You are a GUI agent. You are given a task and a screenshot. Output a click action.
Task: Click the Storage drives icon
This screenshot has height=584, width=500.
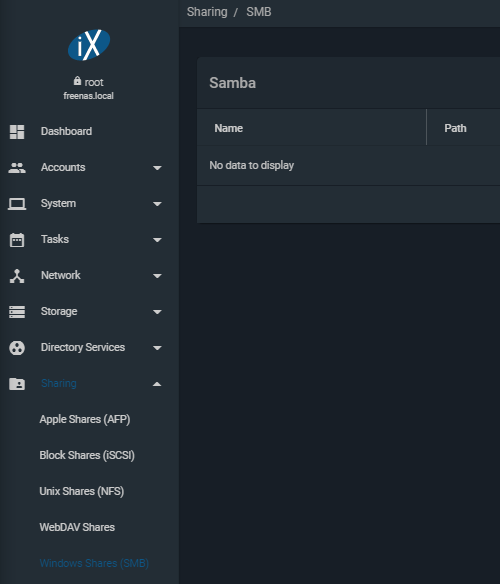[17, 312]
